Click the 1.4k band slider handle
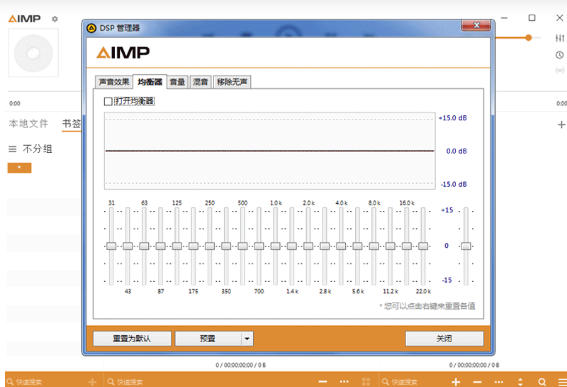The height and width of the screenshot is (387, 567). (292, 246)
